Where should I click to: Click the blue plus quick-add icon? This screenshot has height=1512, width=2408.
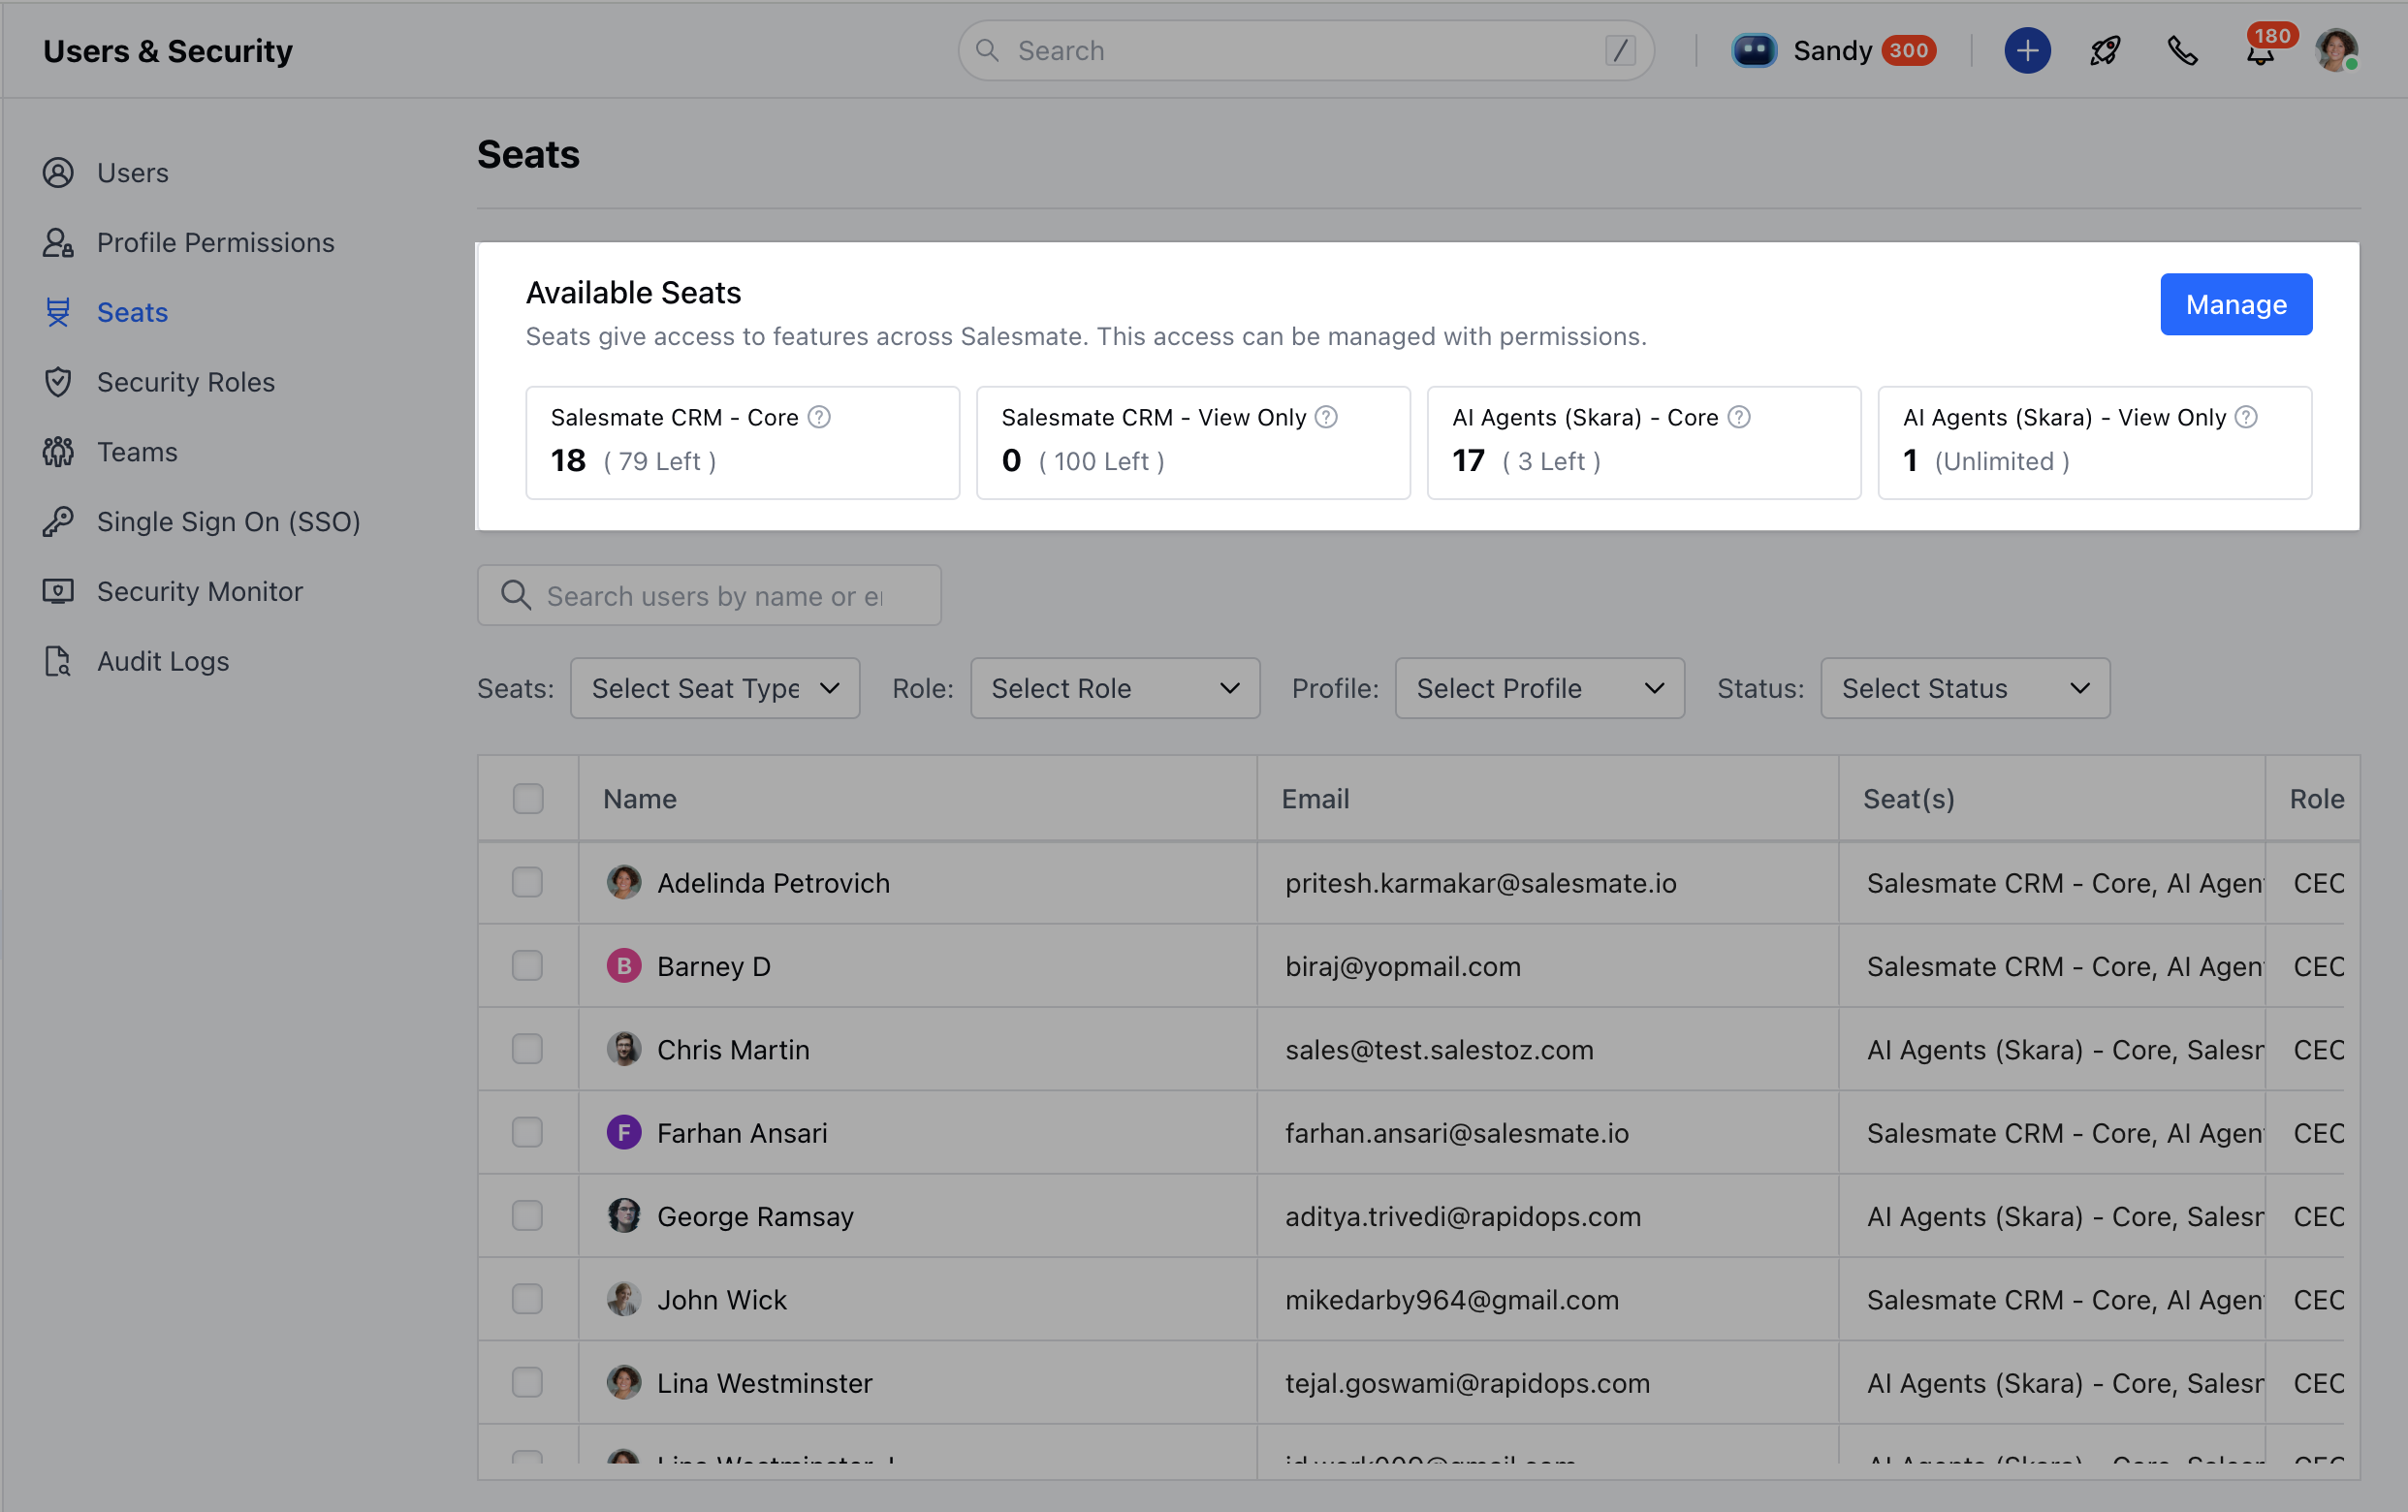pos(2026,50)
